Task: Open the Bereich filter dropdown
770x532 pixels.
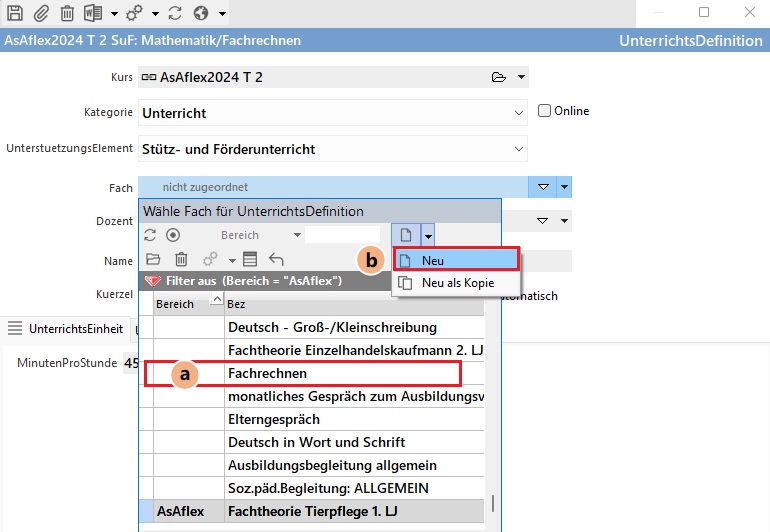Action: pos(297,235)
